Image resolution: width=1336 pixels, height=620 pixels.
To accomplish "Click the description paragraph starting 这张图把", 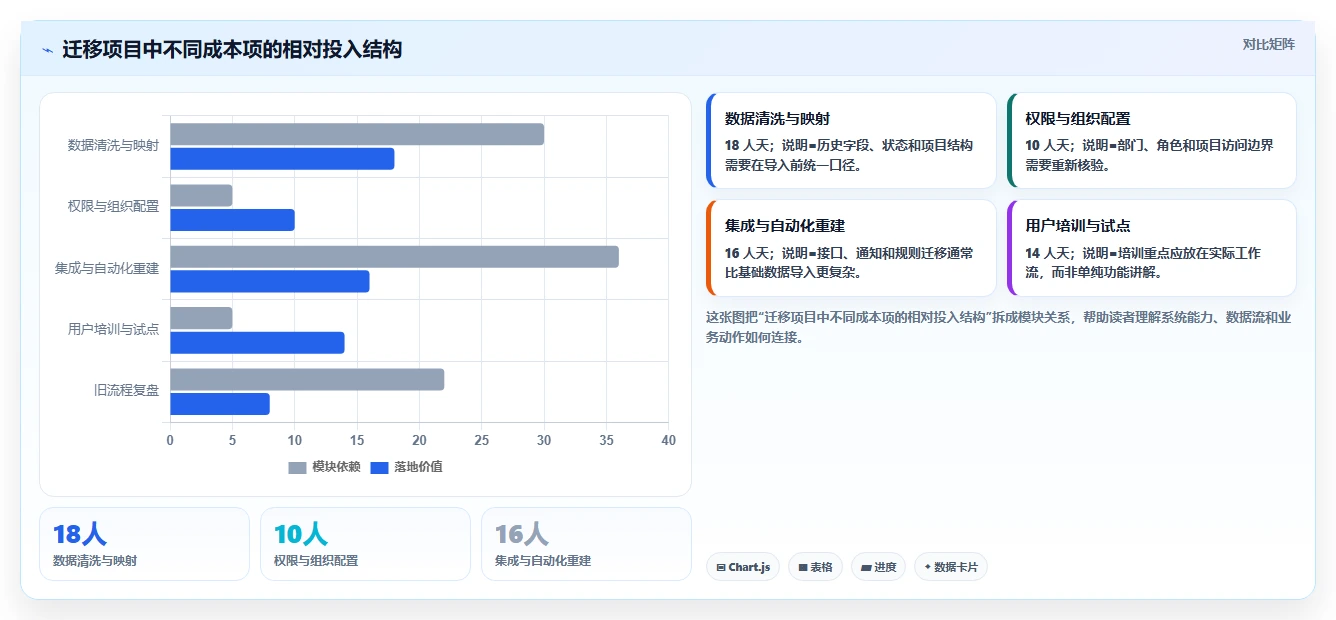I will click(998, 327).
